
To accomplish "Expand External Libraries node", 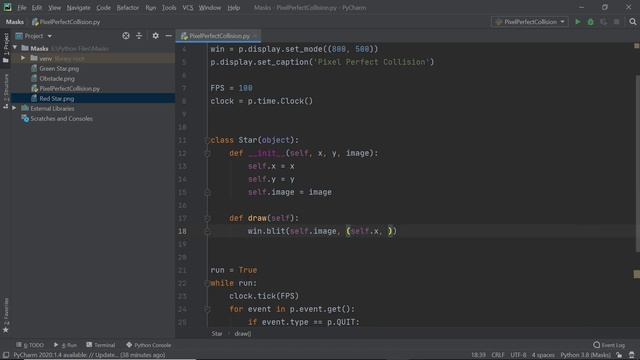I will [x=14, y=108].
